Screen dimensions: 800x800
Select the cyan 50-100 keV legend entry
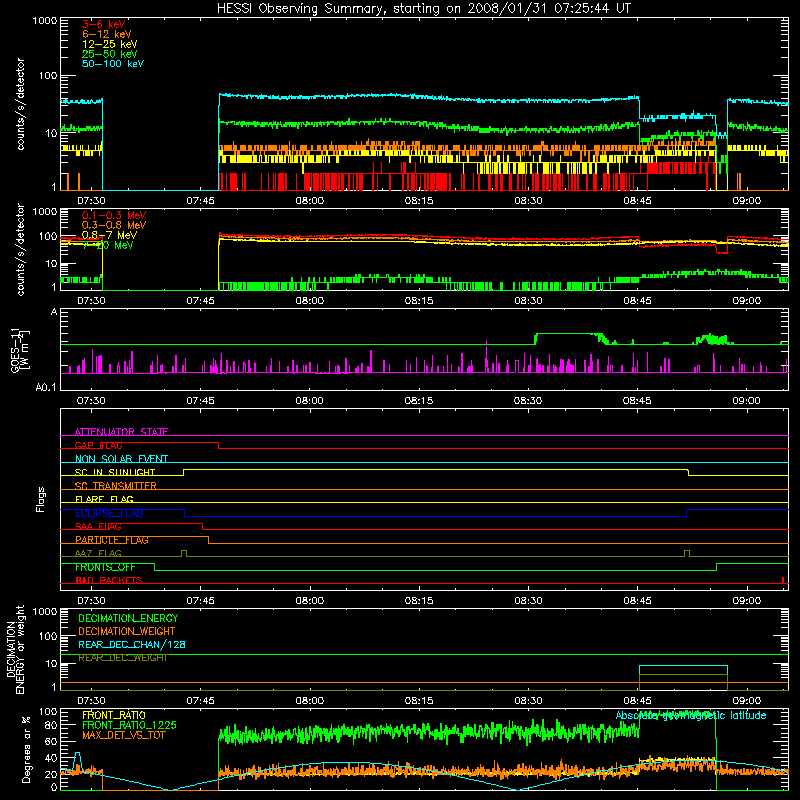click(x=113, y=64)
